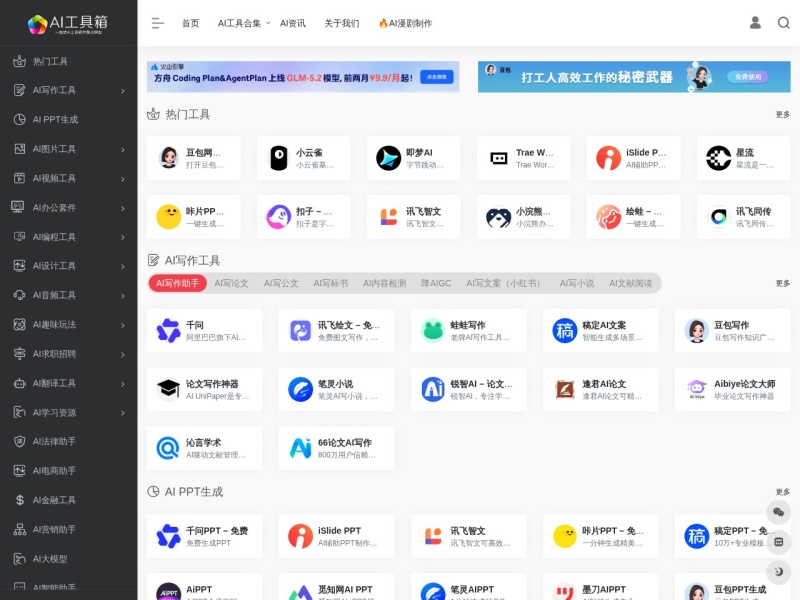
Task: Open the 千问PPT - 免费 card
Action: click(205, 536)
